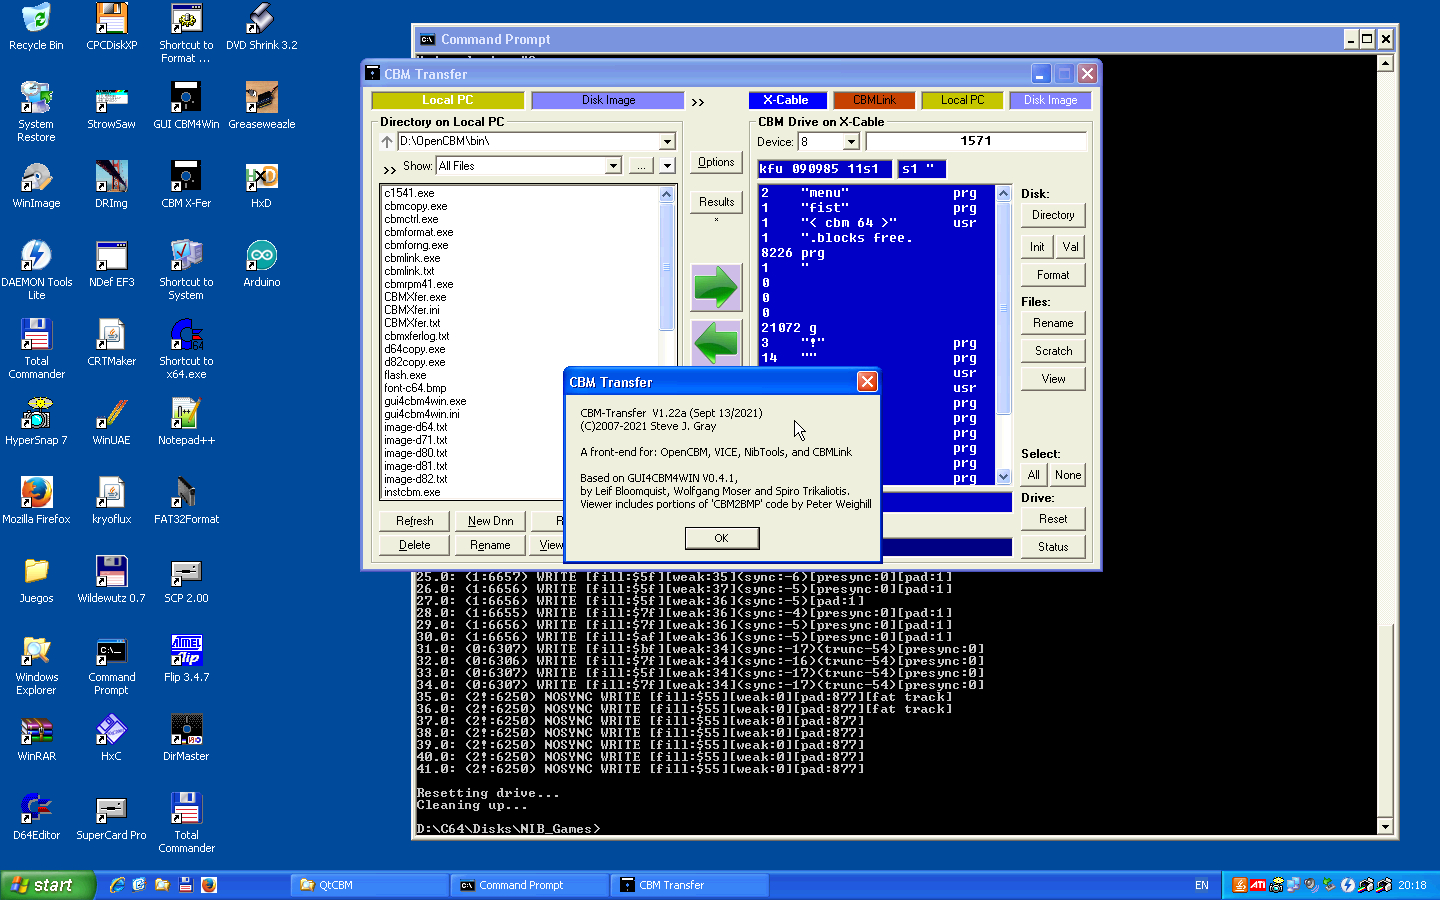
Task: Click the drive Status button
Action: pyautogui.click(x=1053, y=547)
